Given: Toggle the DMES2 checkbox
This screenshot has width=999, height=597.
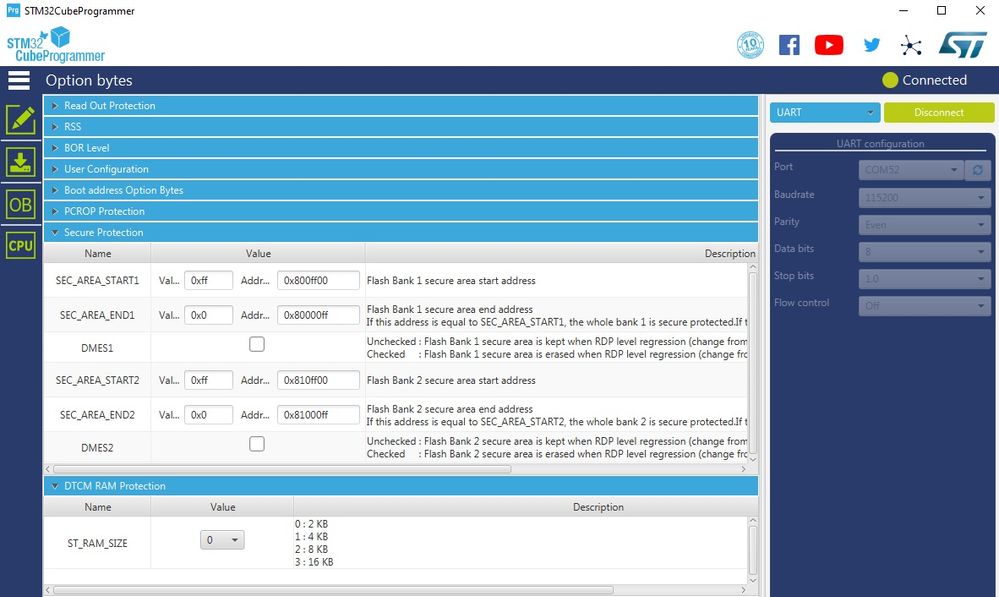Looking at the screenshot, I should [x=257, y=443].
